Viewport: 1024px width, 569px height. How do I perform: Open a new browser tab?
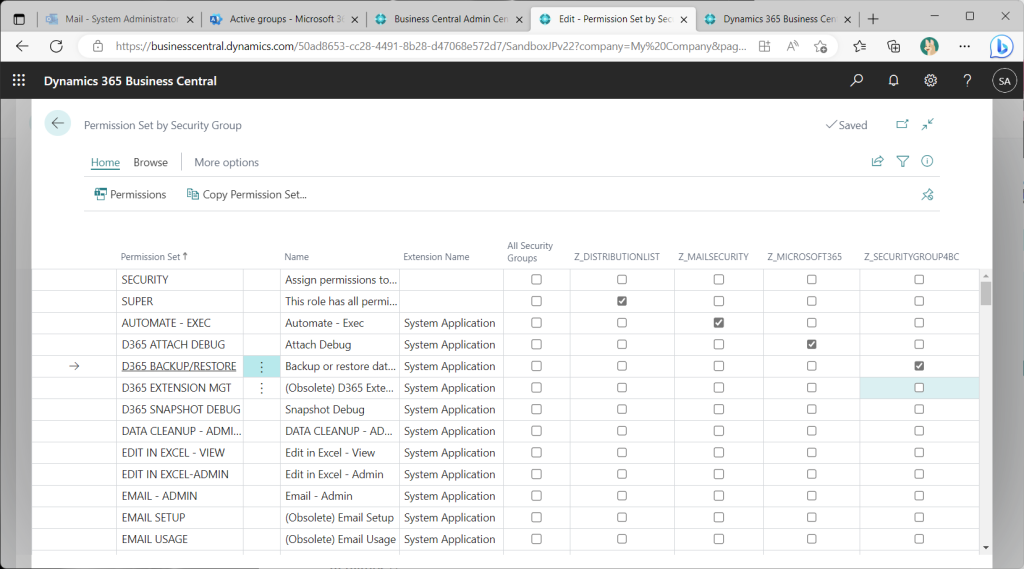point(873,19)
